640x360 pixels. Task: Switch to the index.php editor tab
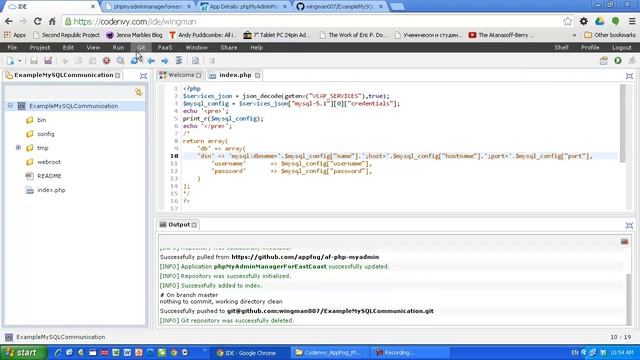tap(235, 75)
